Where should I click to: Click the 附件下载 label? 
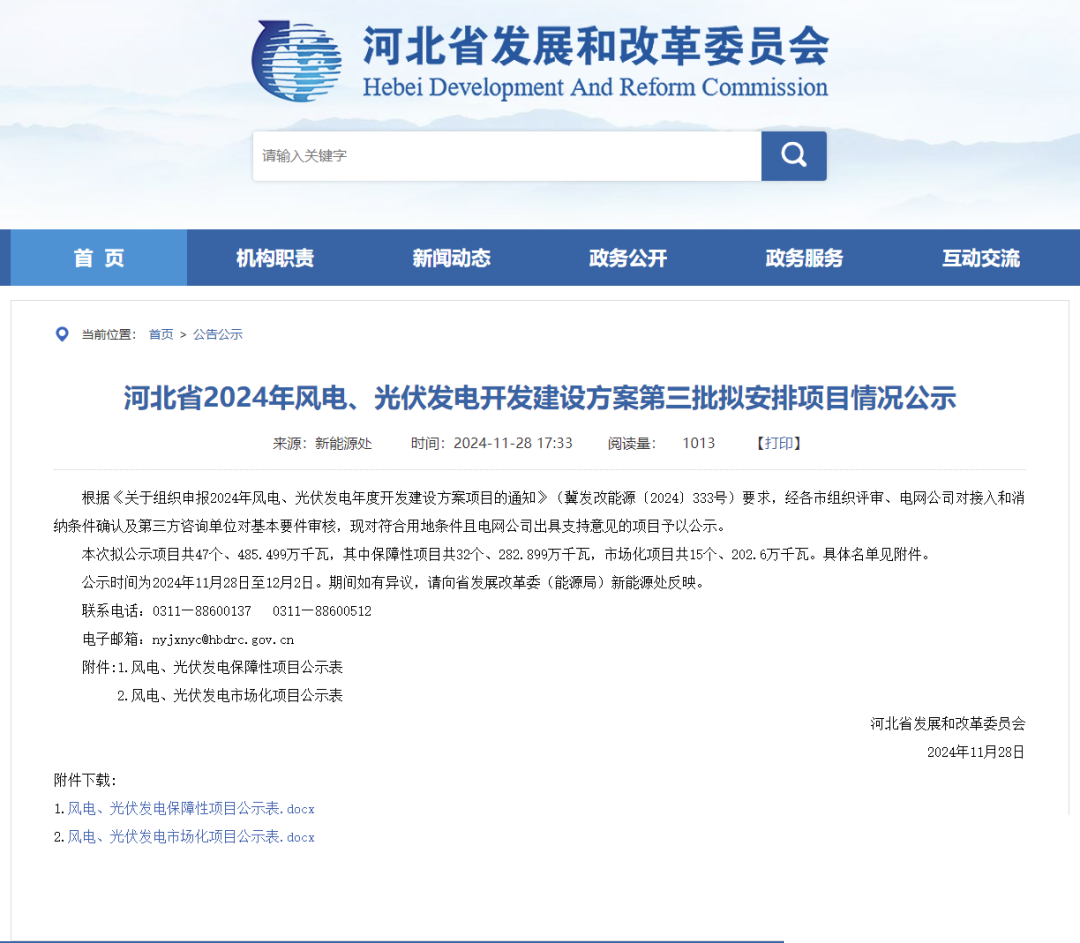pyautogui.click(x=85, y=780)
